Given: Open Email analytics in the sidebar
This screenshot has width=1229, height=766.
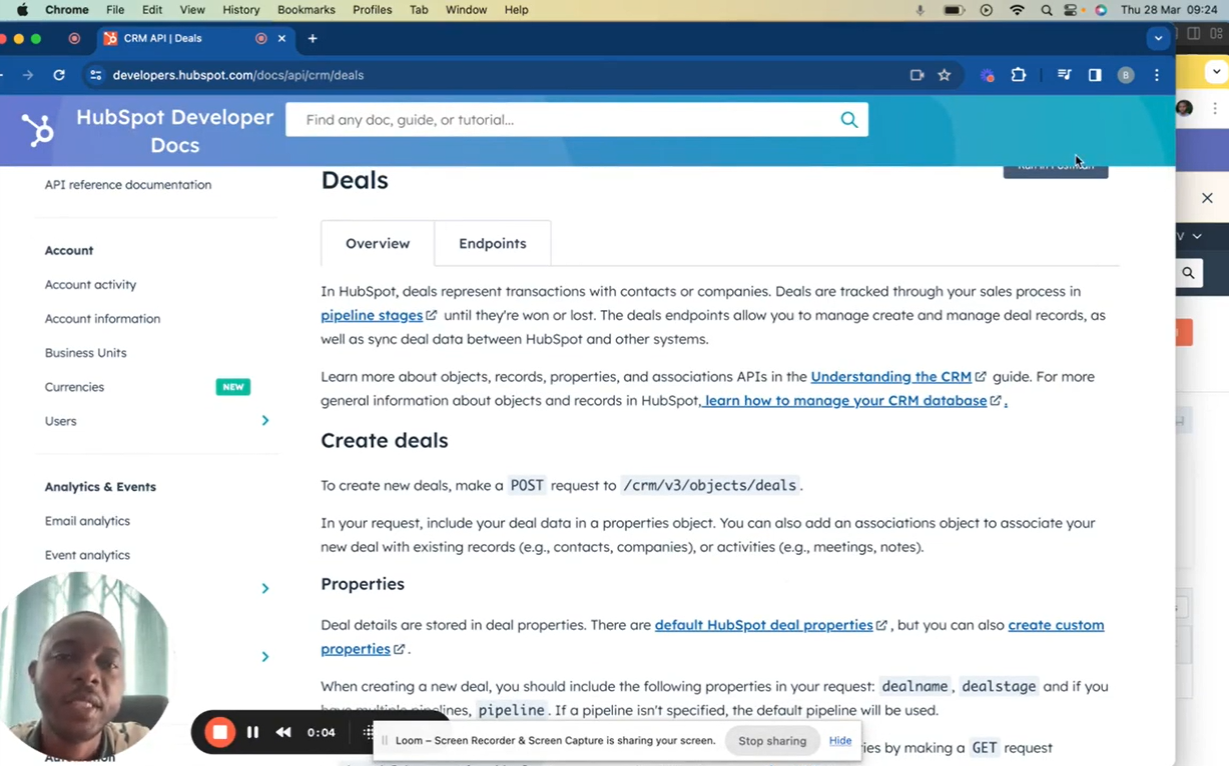Looking at the screenshot, I should point(87,521).
